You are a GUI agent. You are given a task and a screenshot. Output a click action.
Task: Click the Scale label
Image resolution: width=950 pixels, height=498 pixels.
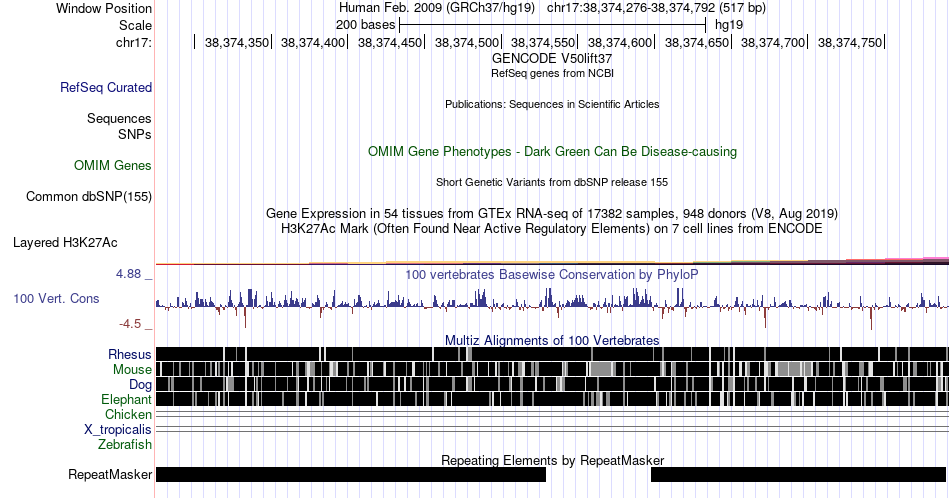pyautogui.click(x=135, y=25)
